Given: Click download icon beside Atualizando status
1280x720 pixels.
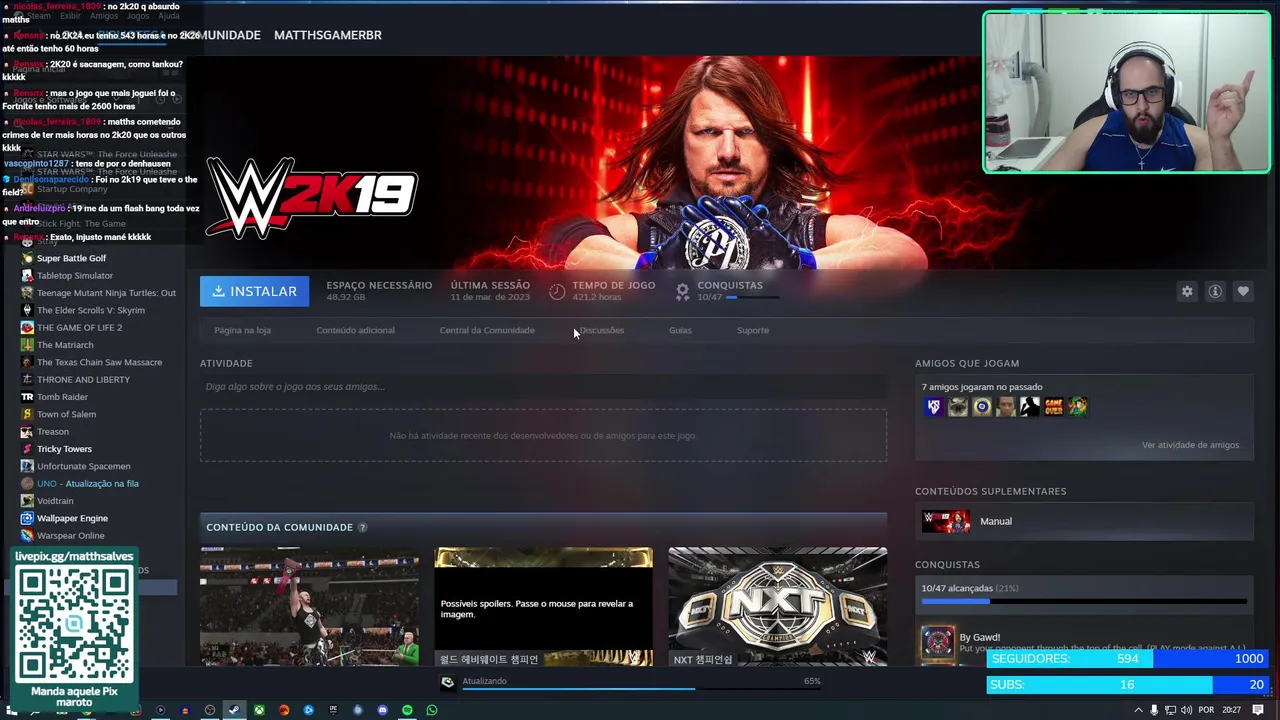Looking at the screenshot, I should (x=447, y=682).
